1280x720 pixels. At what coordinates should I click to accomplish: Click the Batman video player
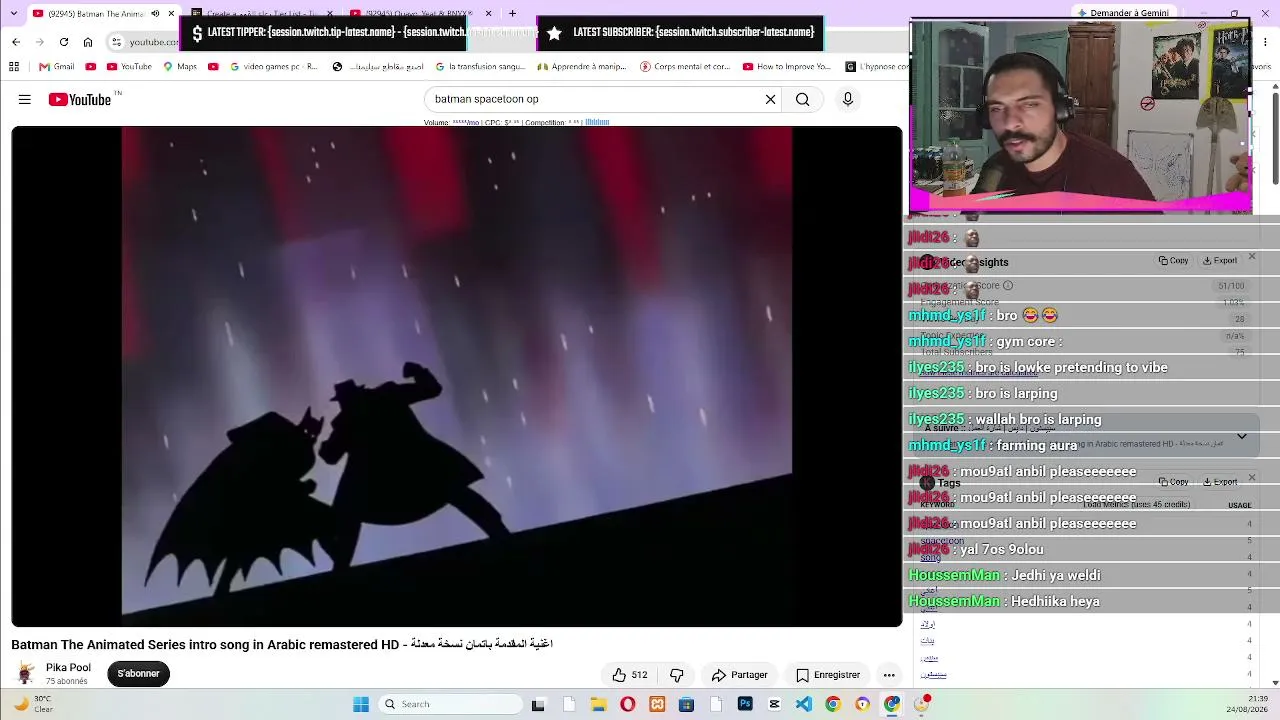(x=456, y=376)
